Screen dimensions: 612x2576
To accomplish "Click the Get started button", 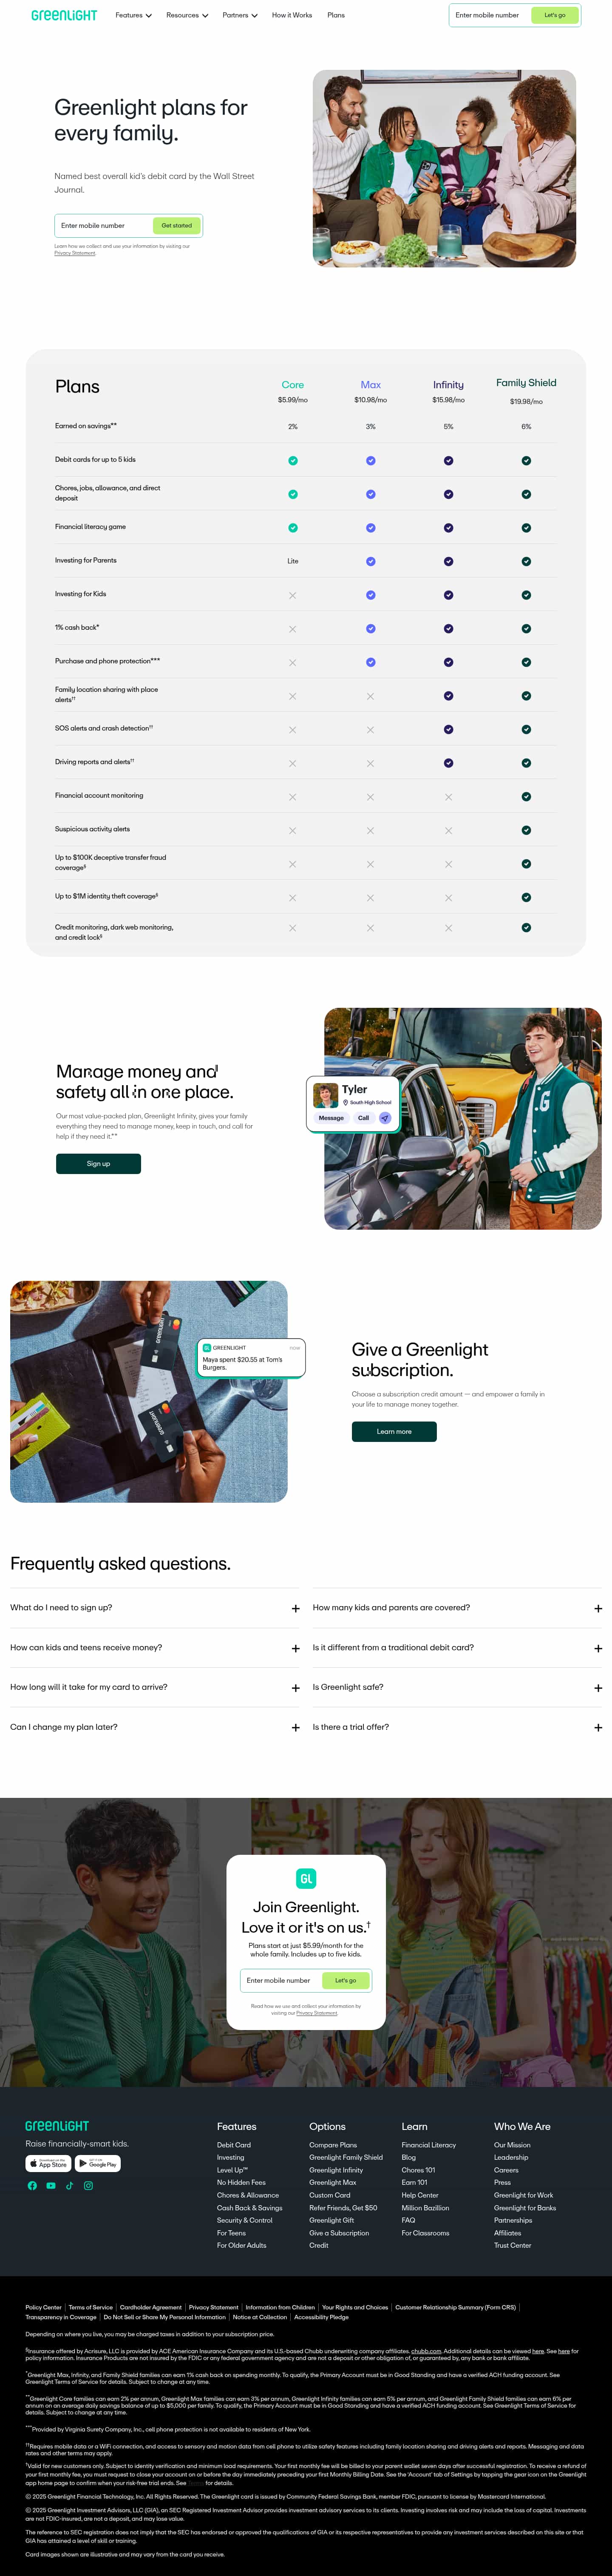I will 176,226.
